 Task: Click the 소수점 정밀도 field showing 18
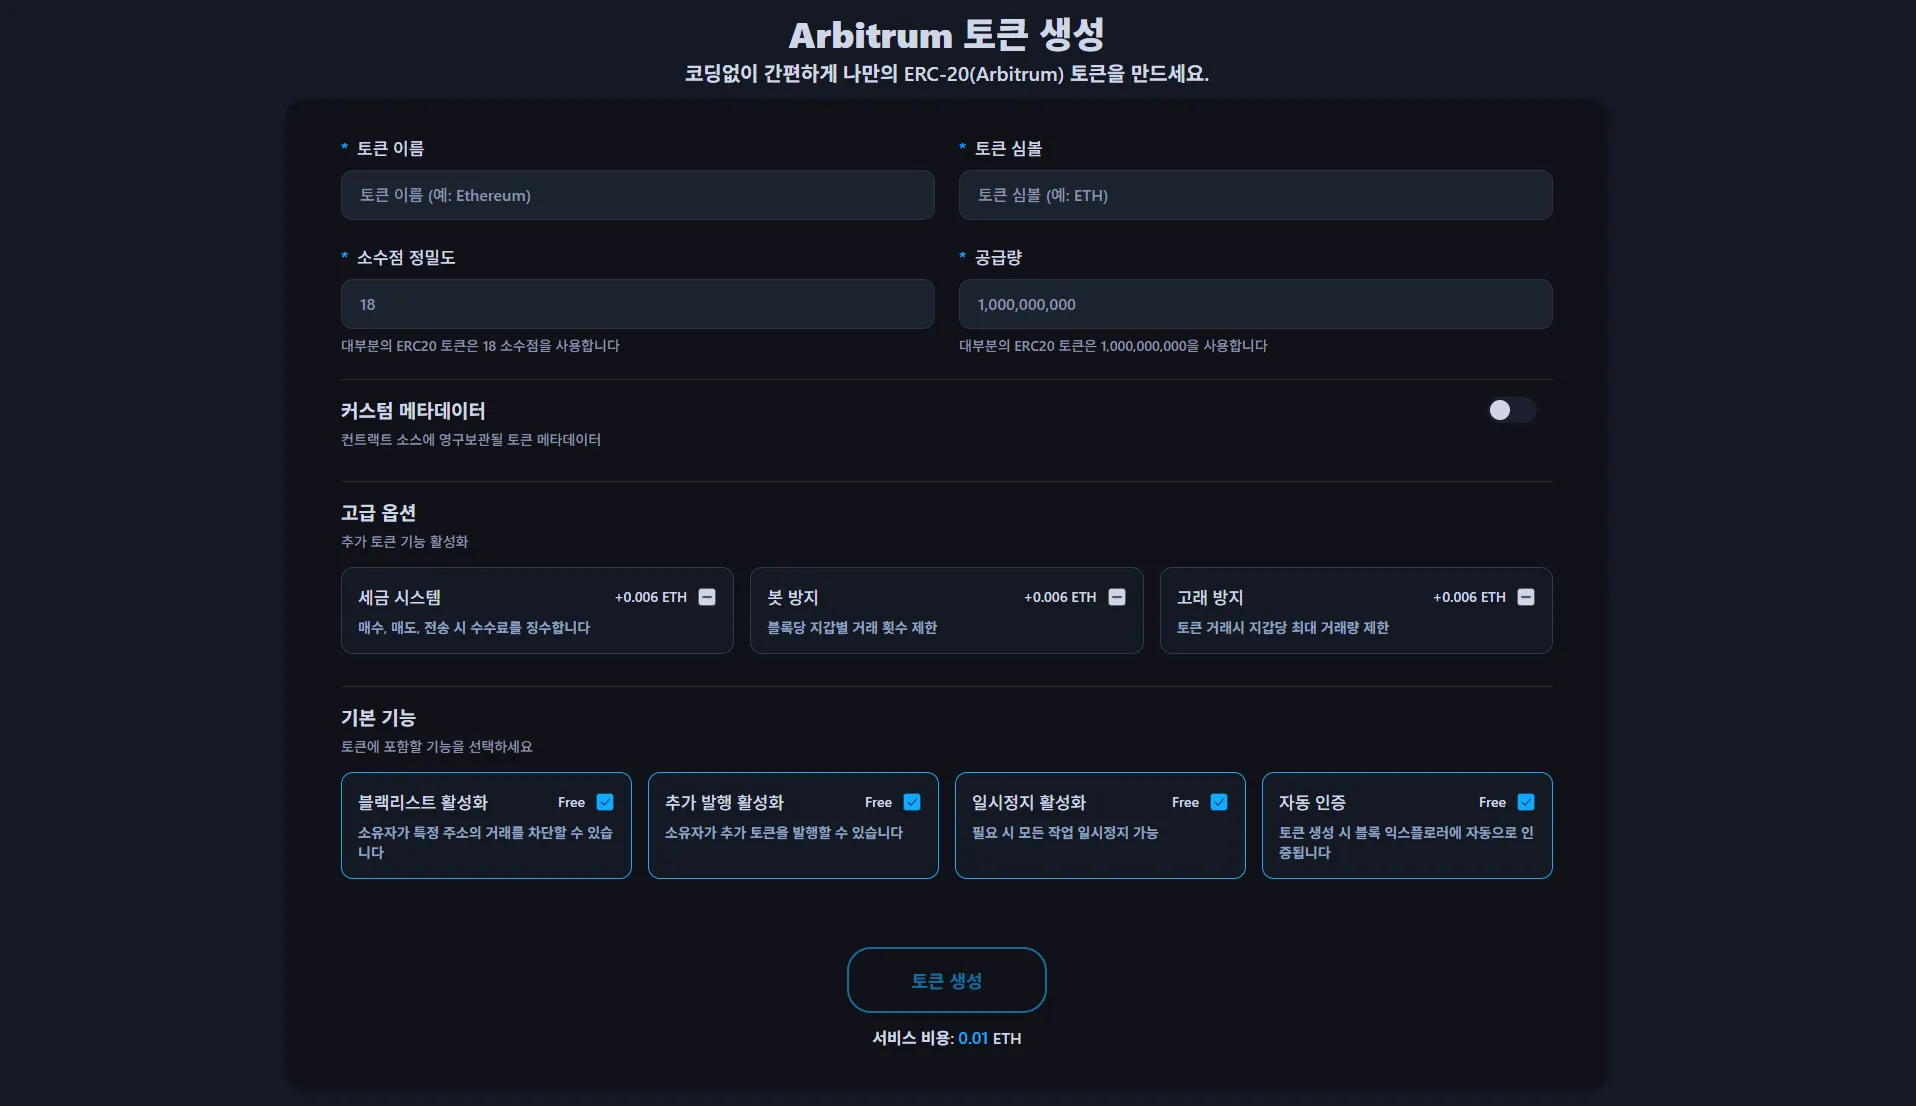[x=637, y=304]
